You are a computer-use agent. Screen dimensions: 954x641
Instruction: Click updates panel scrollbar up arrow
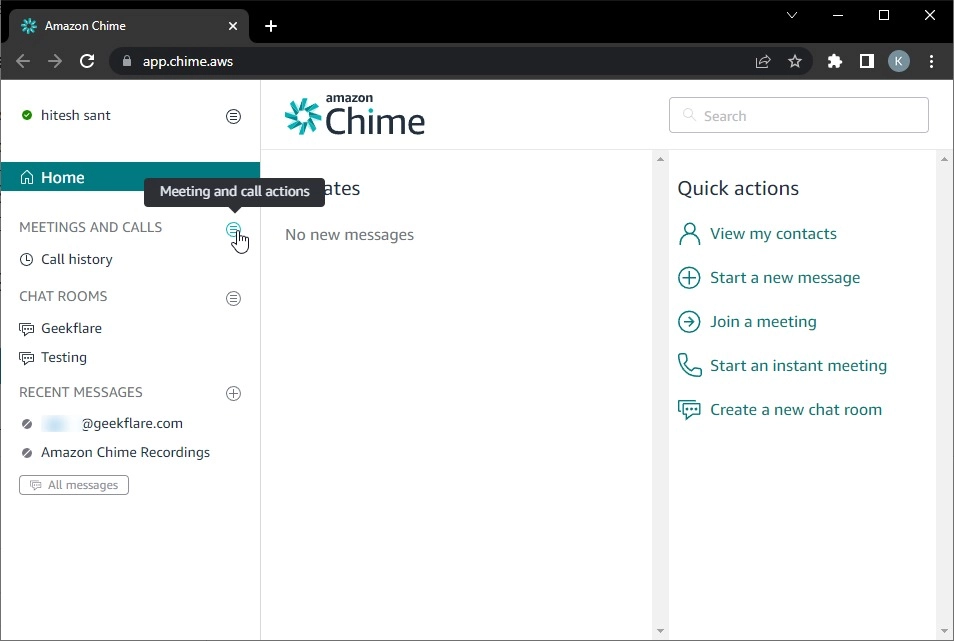[x=660, y=159]
